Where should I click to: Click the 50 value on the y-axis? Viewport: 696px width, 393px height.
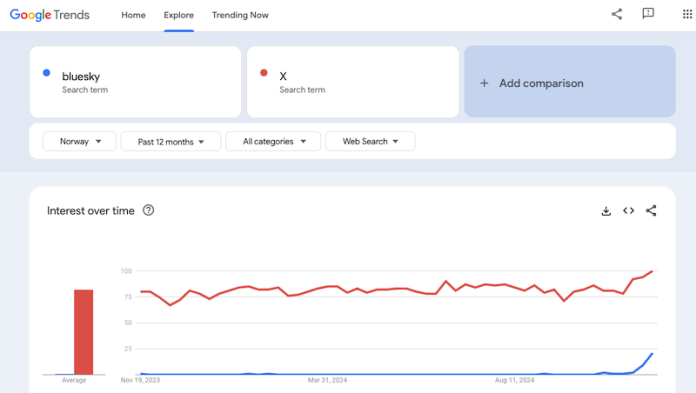(x=128, y=323)
